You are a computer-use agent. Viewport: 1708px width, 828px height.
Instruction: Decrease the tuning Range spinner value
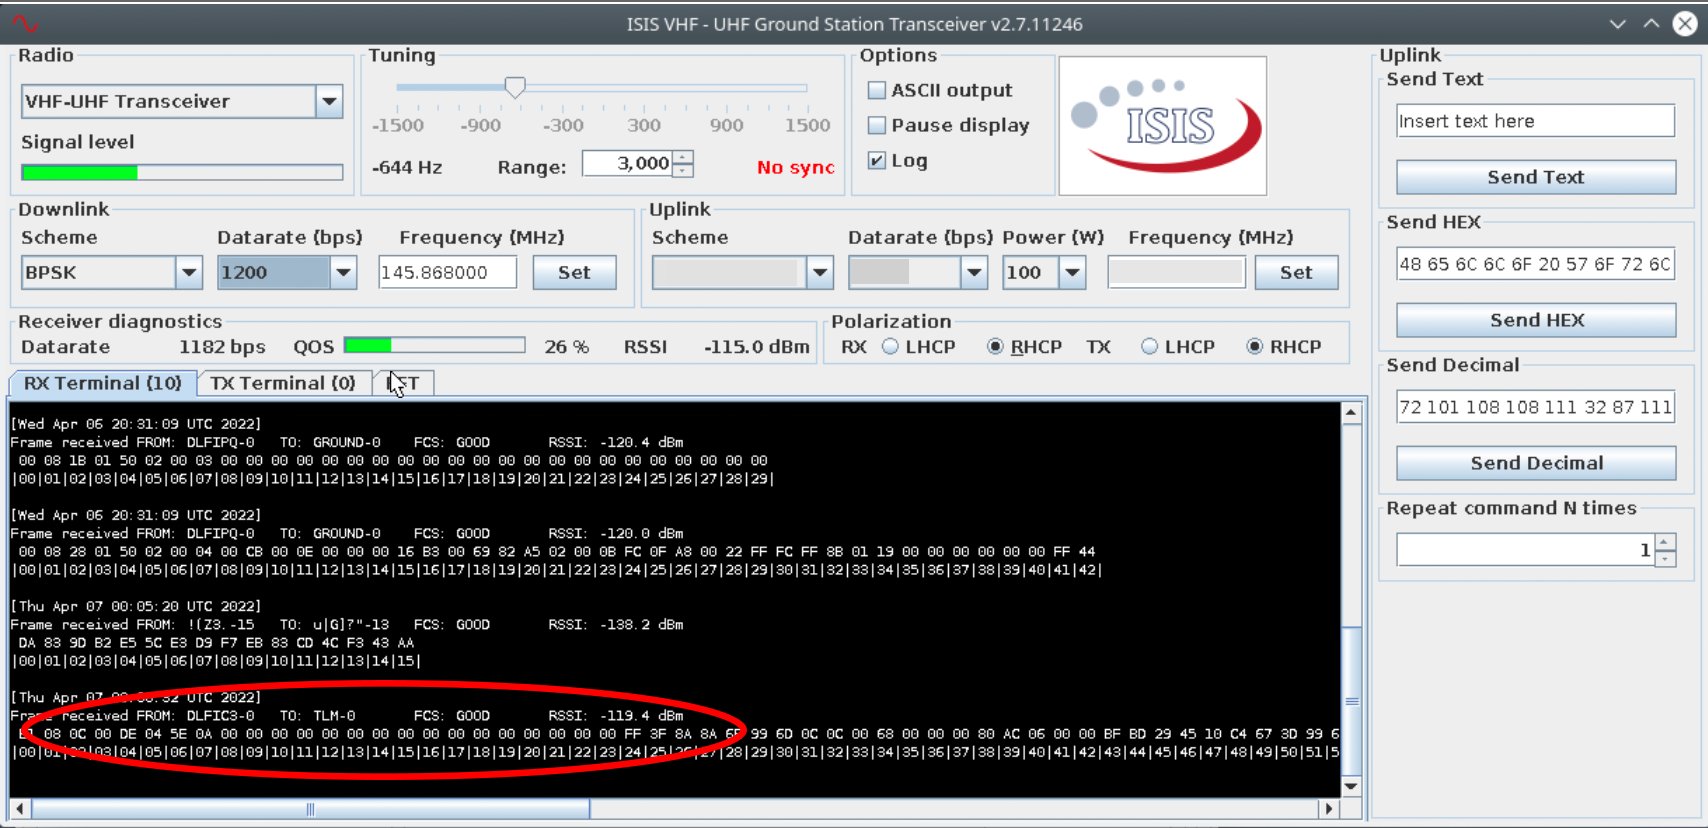683,170
